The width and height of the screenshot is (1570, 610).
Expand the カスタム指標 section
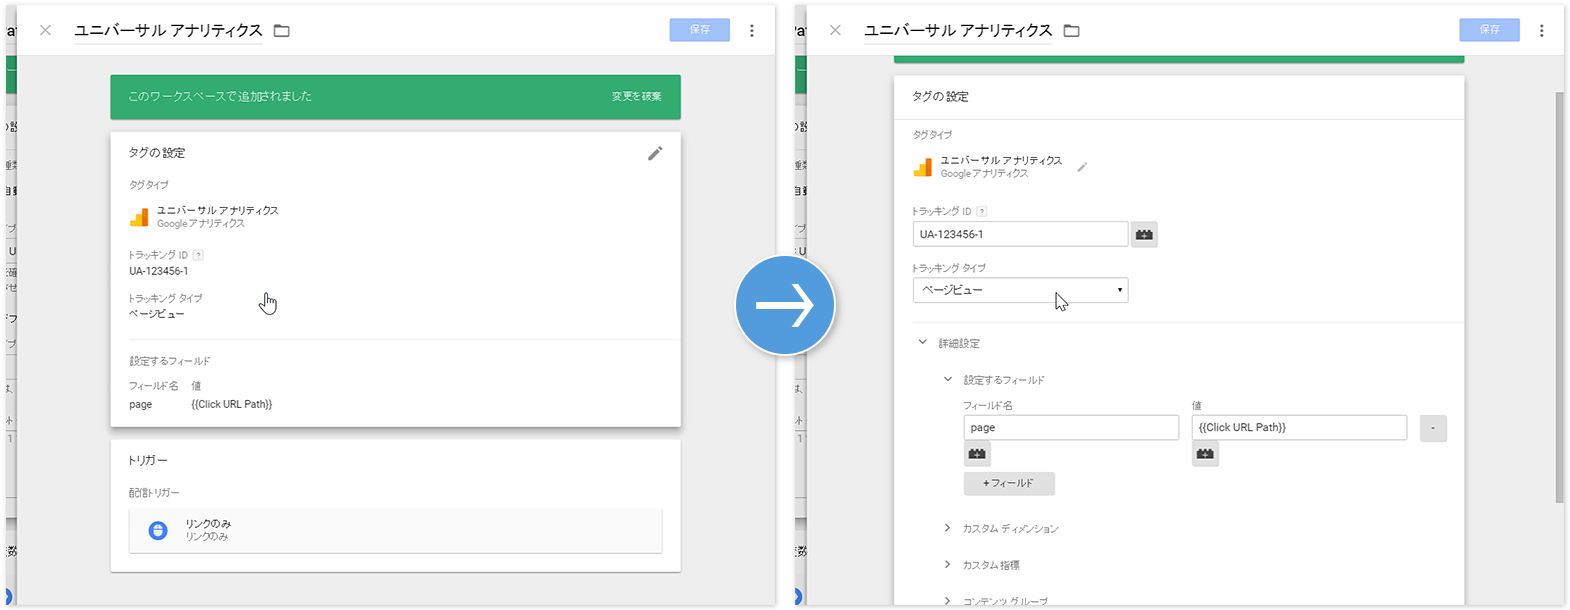pyautogui.click(x=948, y=564)
